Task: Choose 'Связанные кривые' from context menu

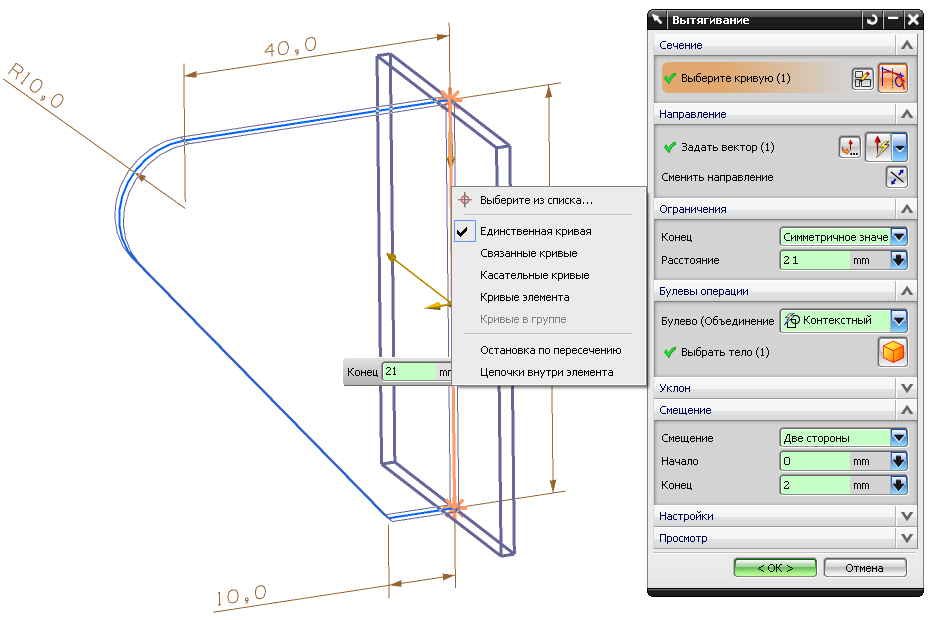Action: 528,253
